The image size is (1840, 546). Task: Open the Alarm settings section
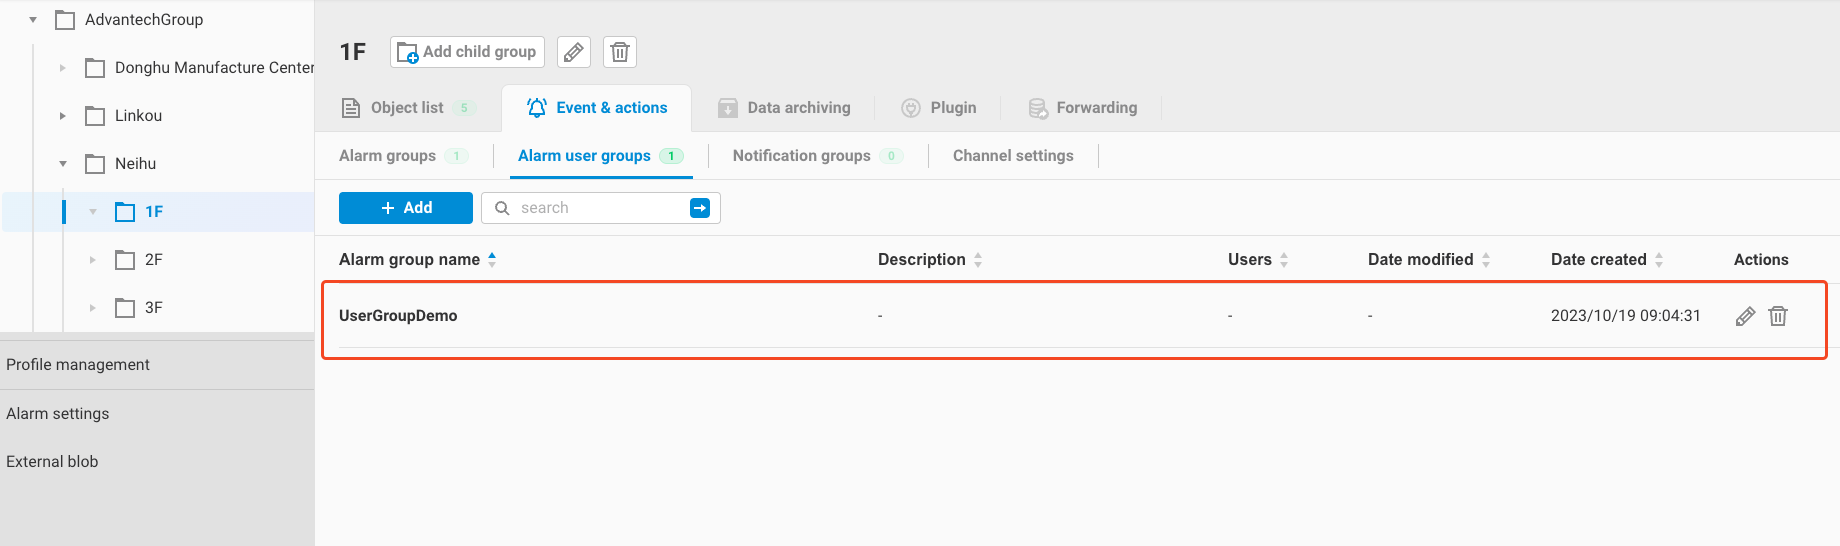(x=58, y=414)
